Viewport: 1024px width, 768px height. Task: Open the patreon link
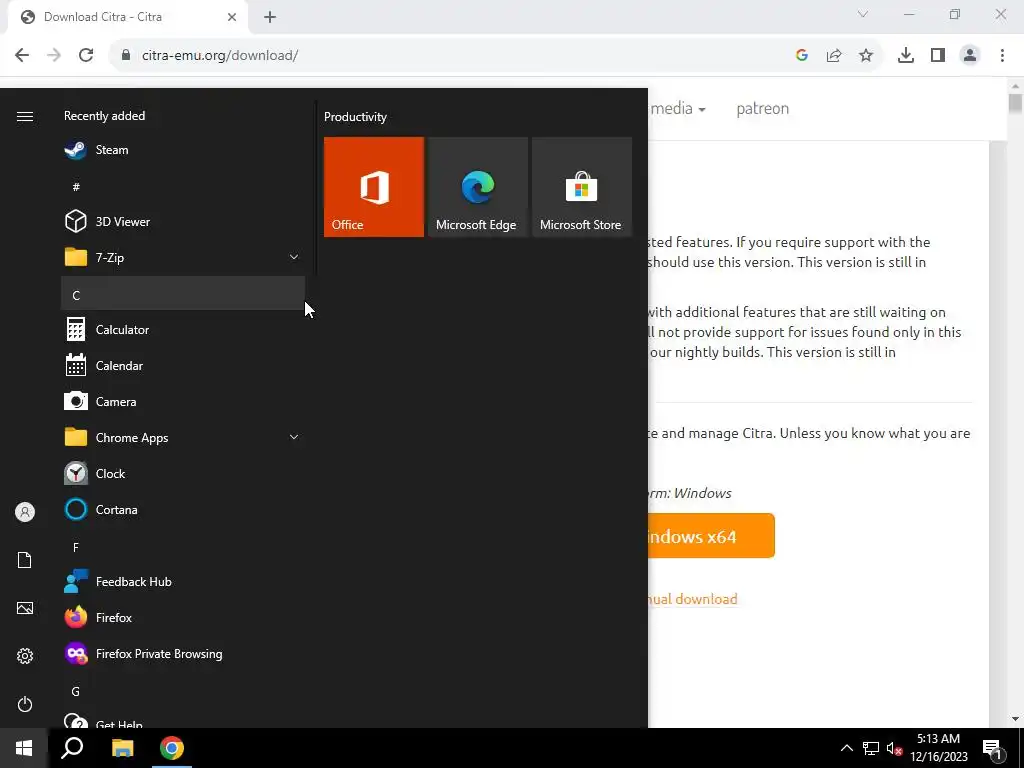(x=762, y=108)
